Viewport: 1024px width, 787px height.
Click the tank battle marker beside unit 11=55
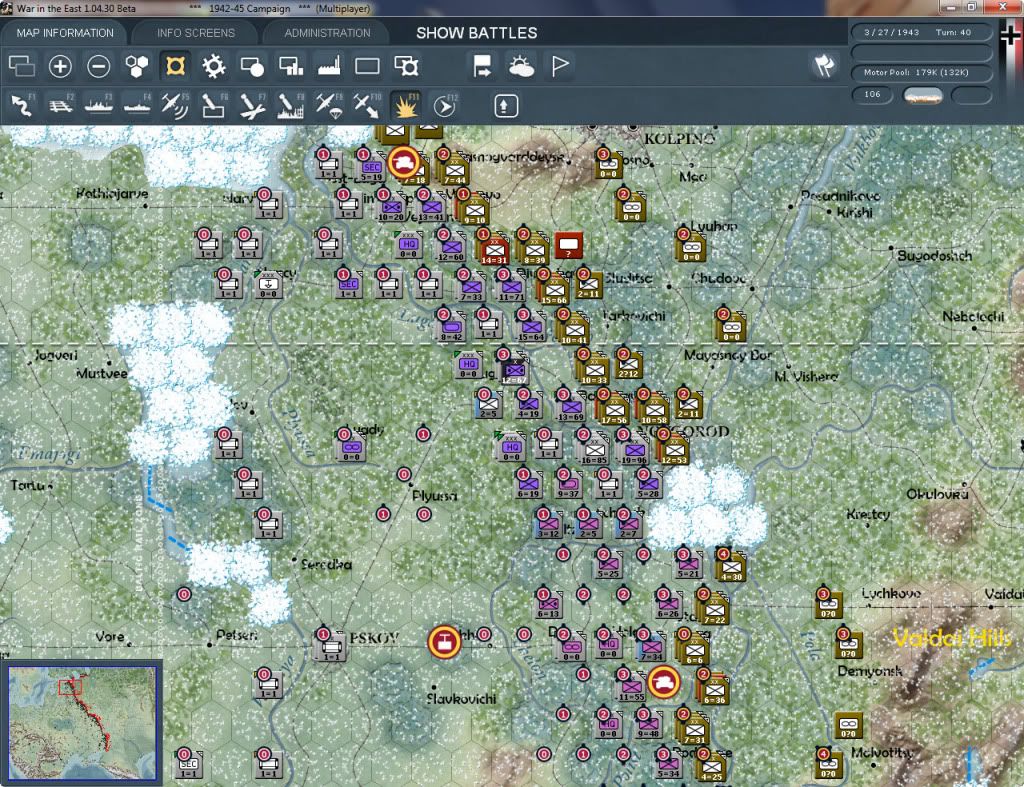pyautogui.click(x=664, y=682)
